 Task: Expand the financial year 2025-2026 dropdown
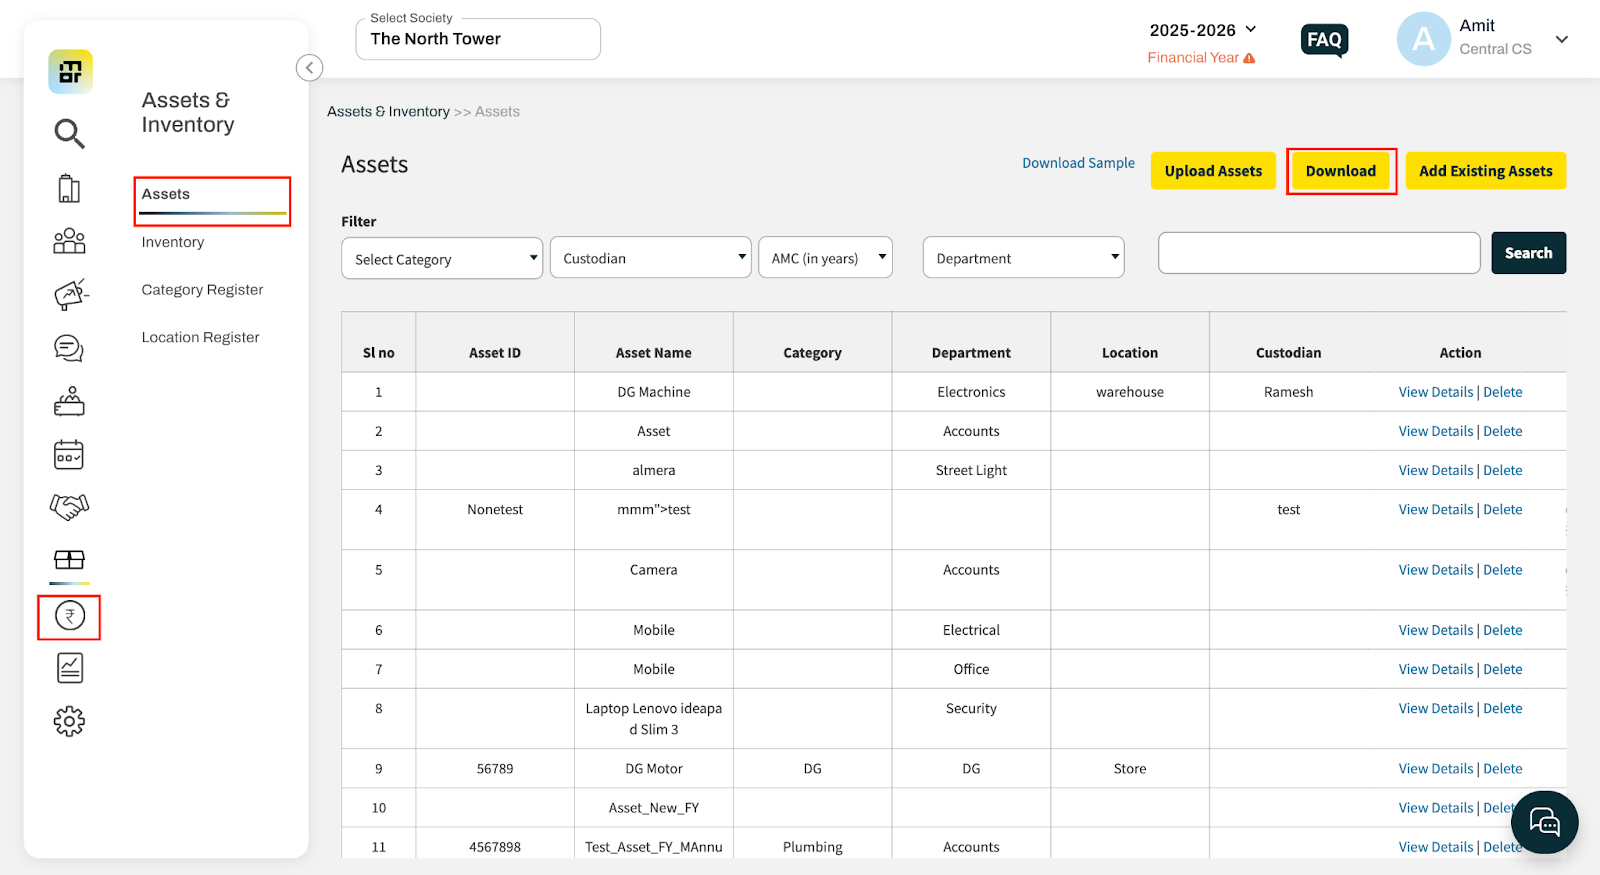coord(1202,30)
